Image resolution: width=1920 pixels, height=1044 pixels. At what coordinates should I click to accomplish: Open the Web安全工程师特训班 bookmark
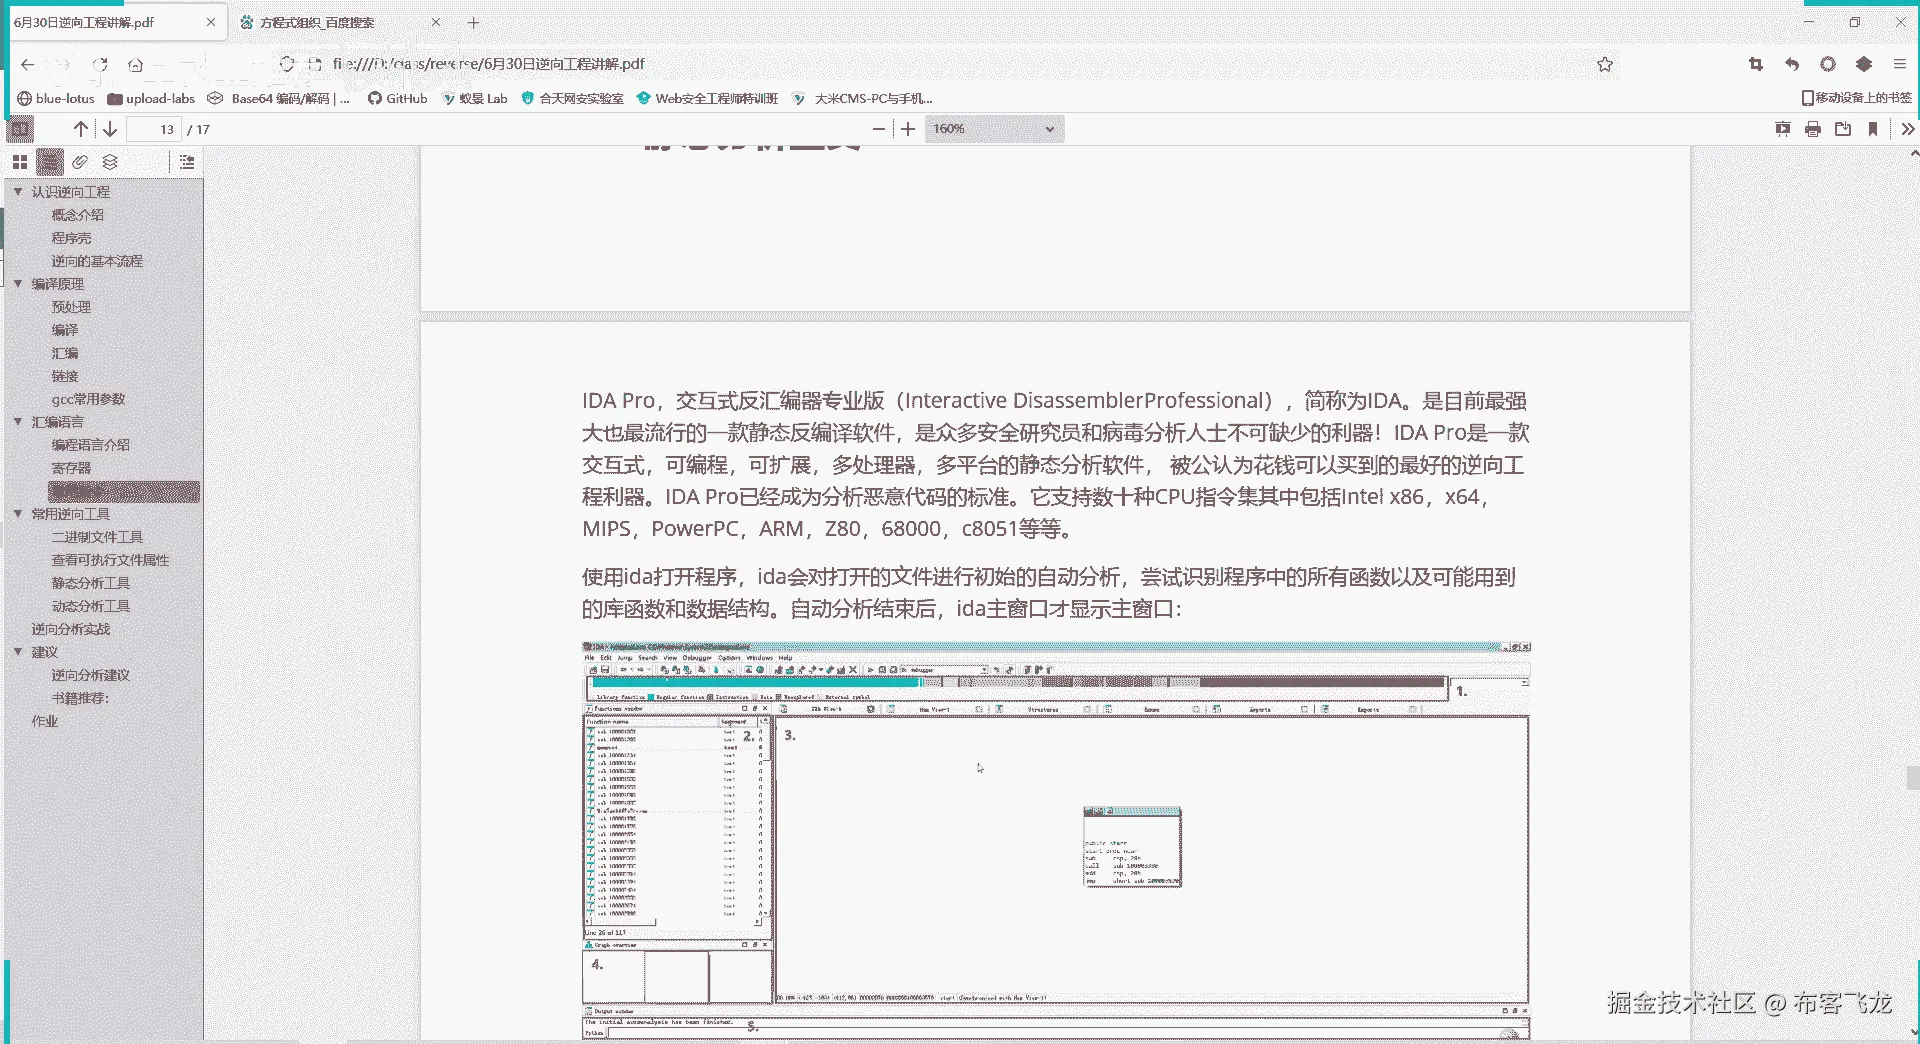click(708, 98)
